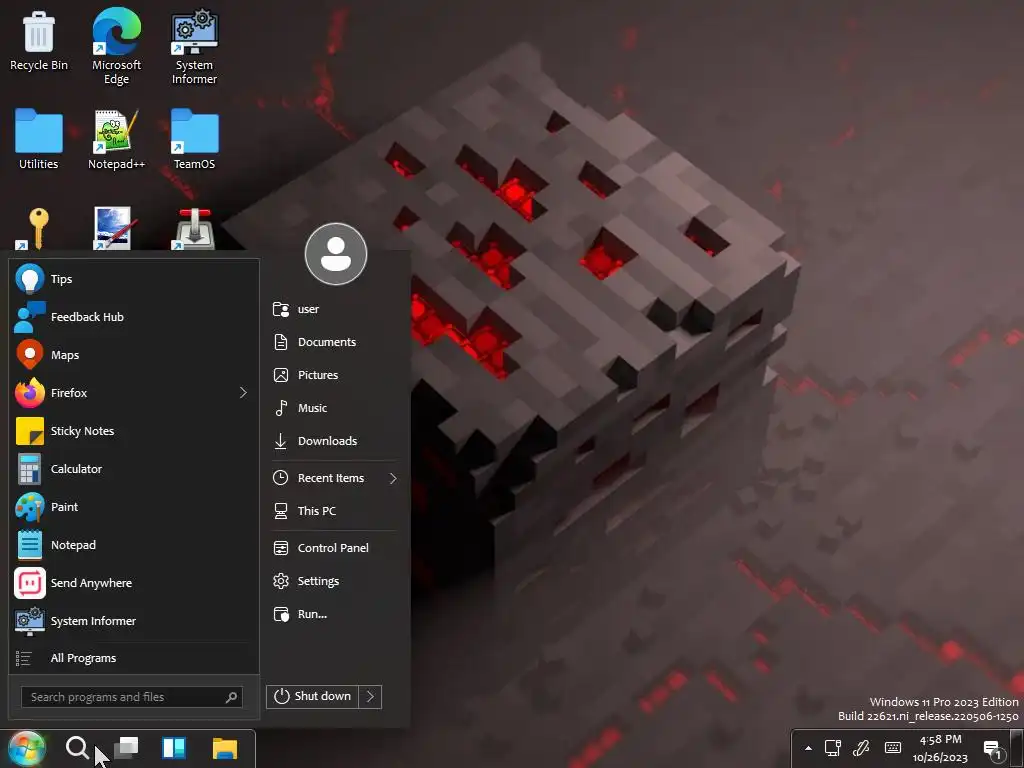Click the Windows Start orb

tap(26, 748)
